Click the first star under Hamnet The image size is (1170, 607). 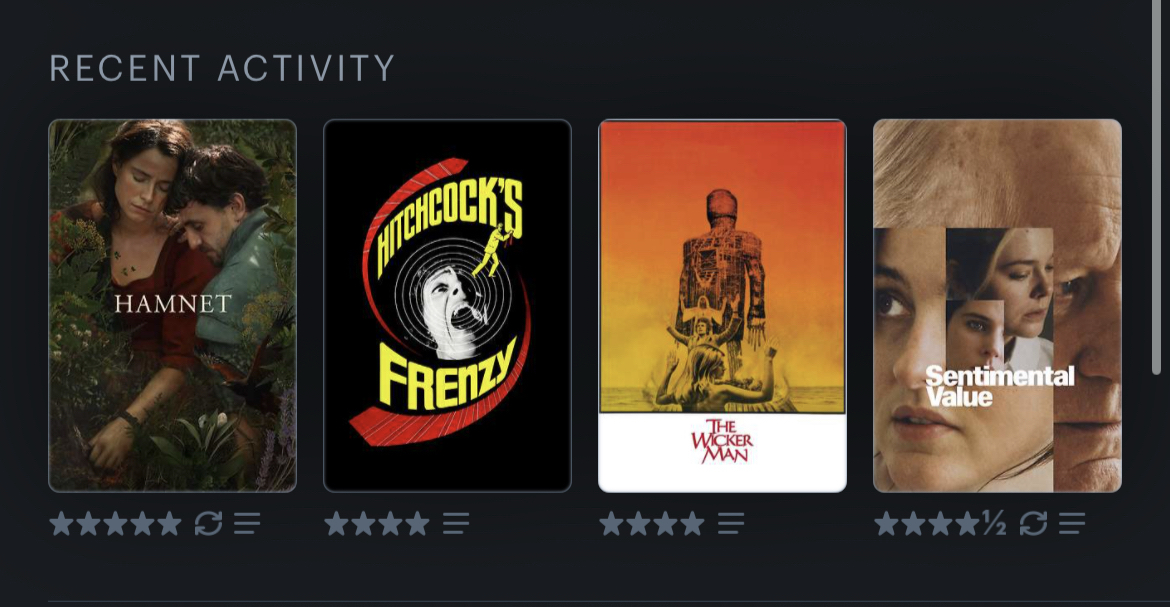point(61,523)
